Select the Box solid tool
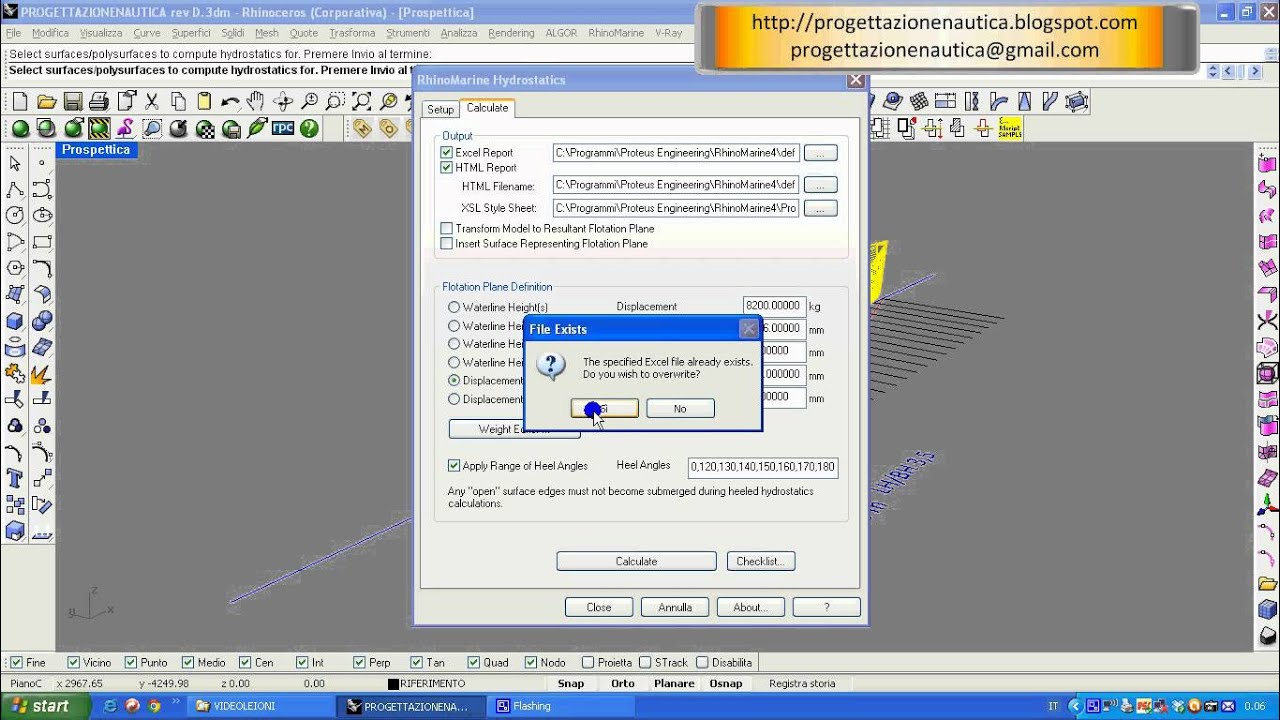The height and width of the screenshot is (720, 1280). pos(15,321)
